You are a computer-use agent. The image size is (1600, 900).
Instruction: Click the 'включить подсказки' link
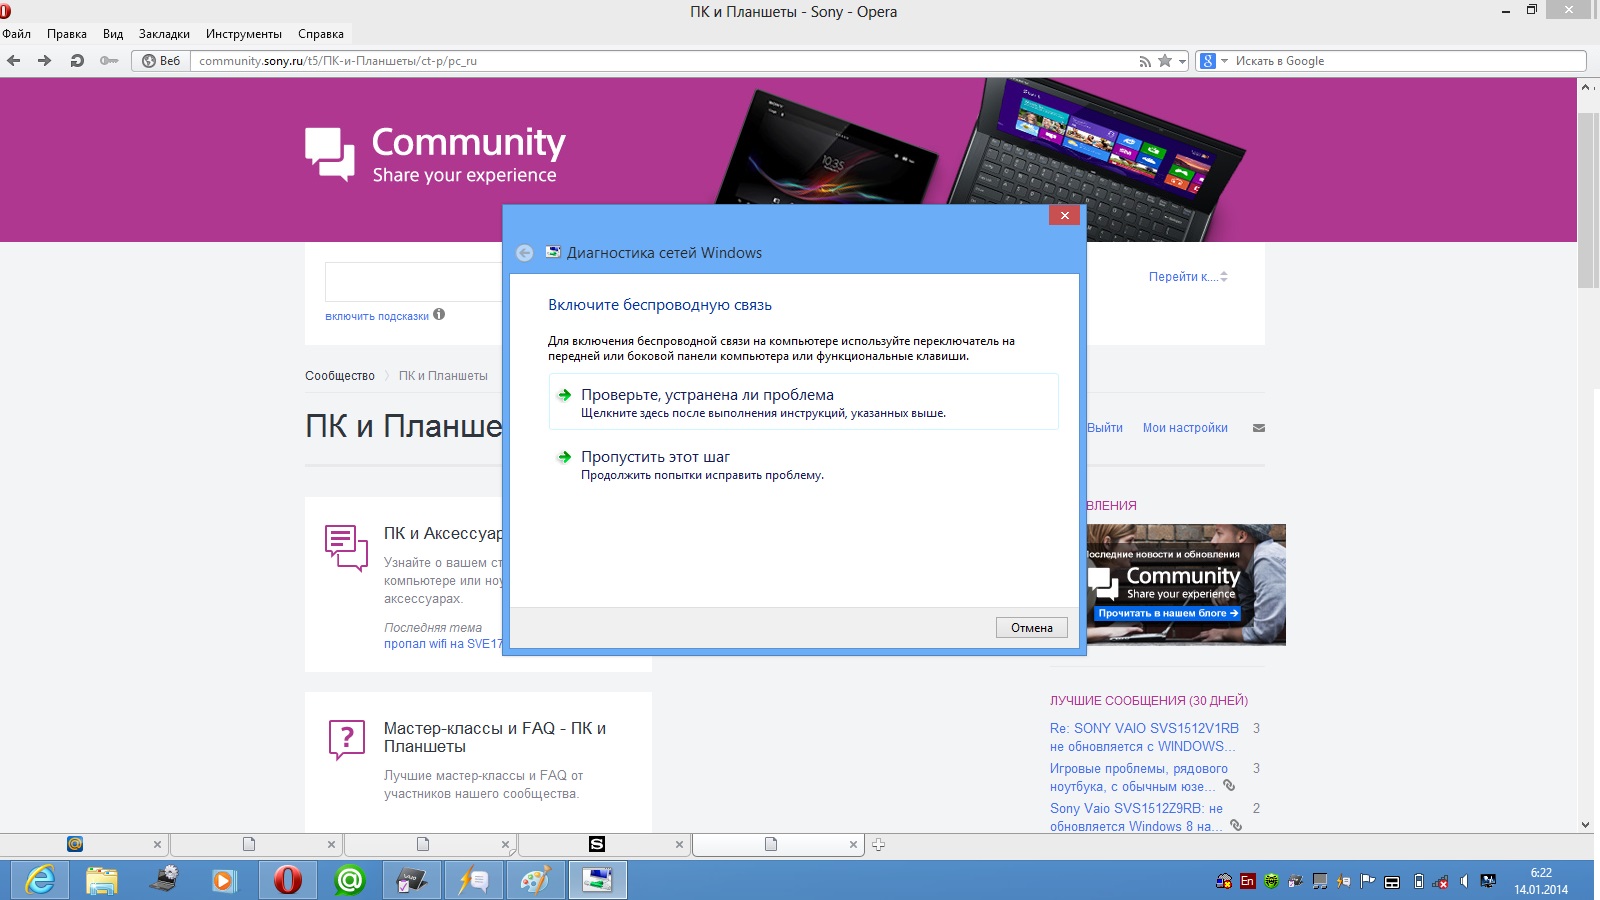377,316
